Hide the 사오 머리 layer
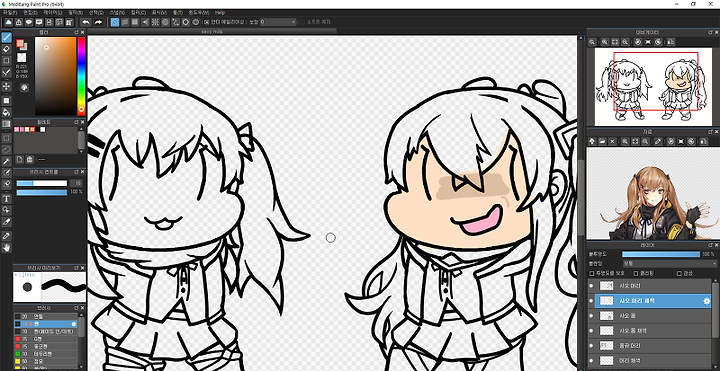 [591, 286]
